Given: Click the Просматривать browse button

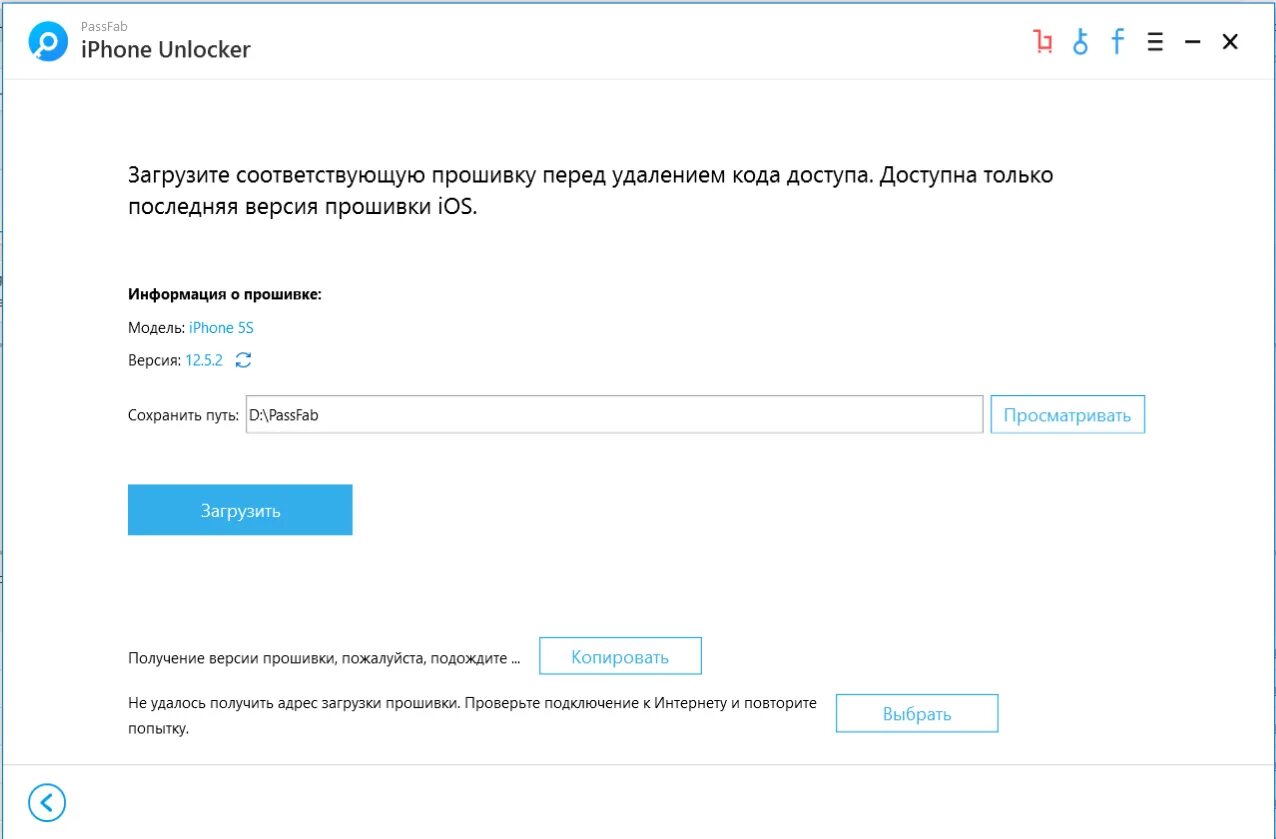Looking at the screenshot, I should point(1067,415).
